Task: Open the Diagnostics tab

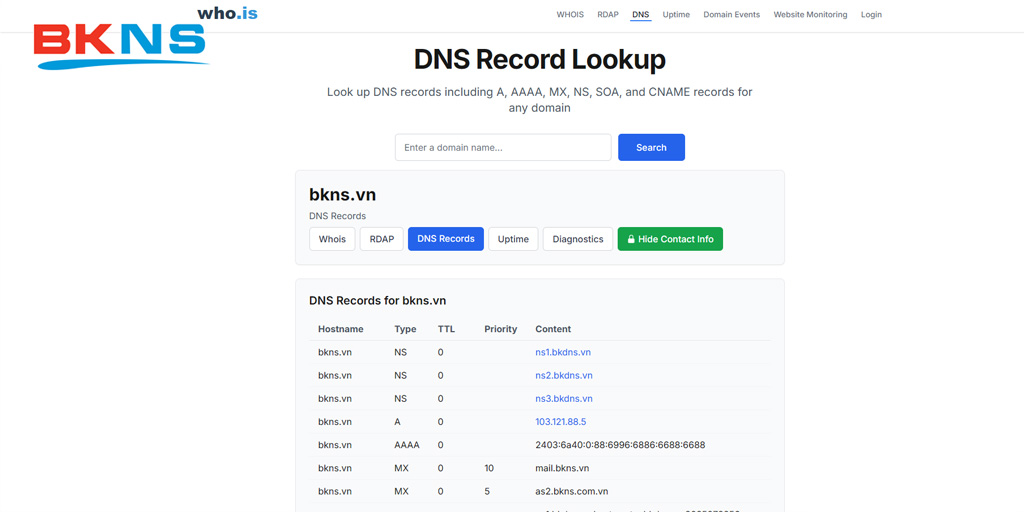Action: point(578,240)
